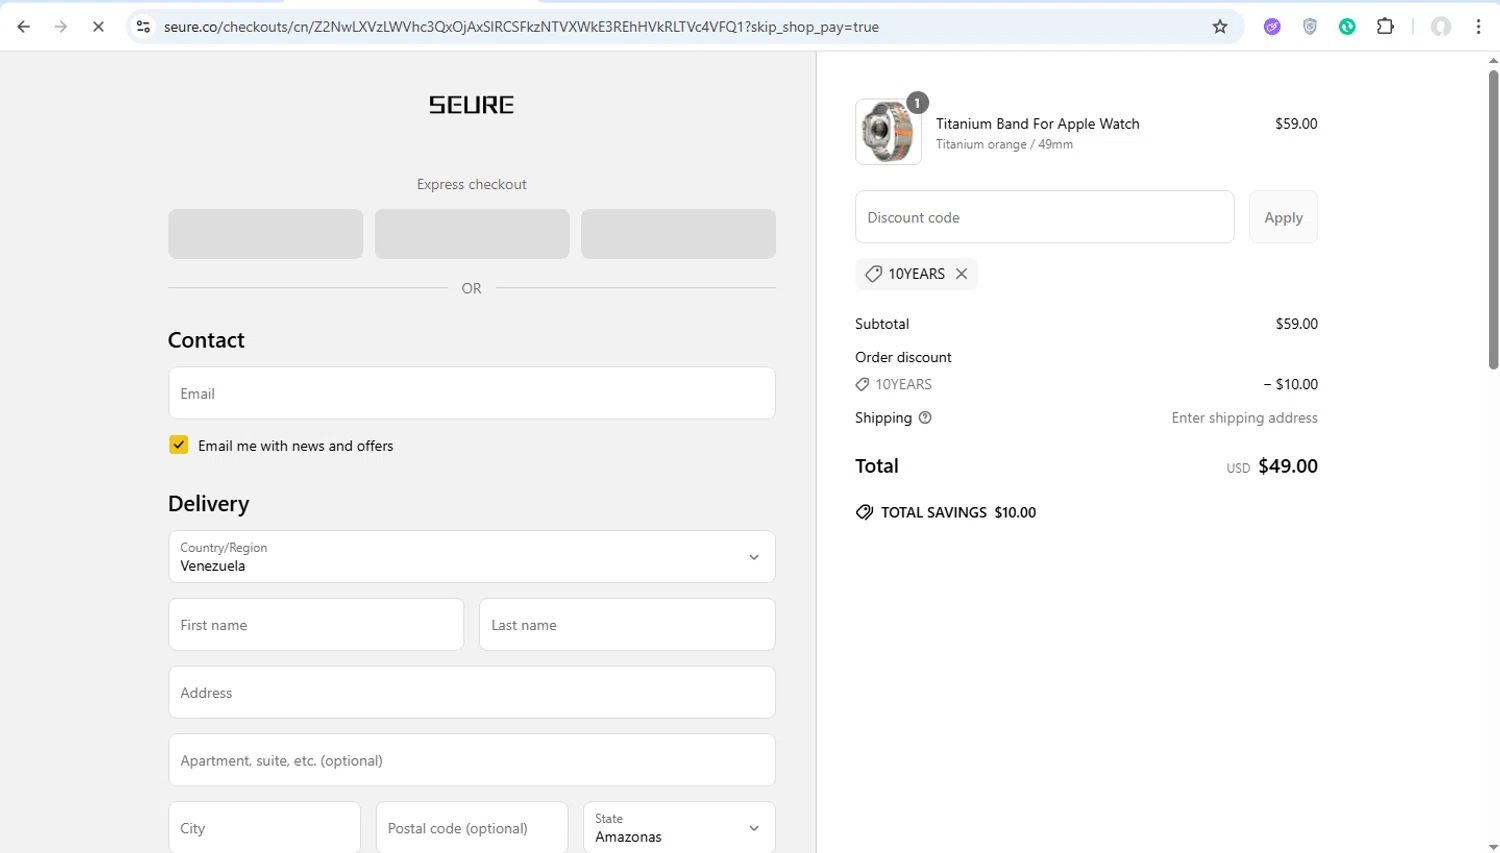Focus the Address field

click(x=472, y=693)
